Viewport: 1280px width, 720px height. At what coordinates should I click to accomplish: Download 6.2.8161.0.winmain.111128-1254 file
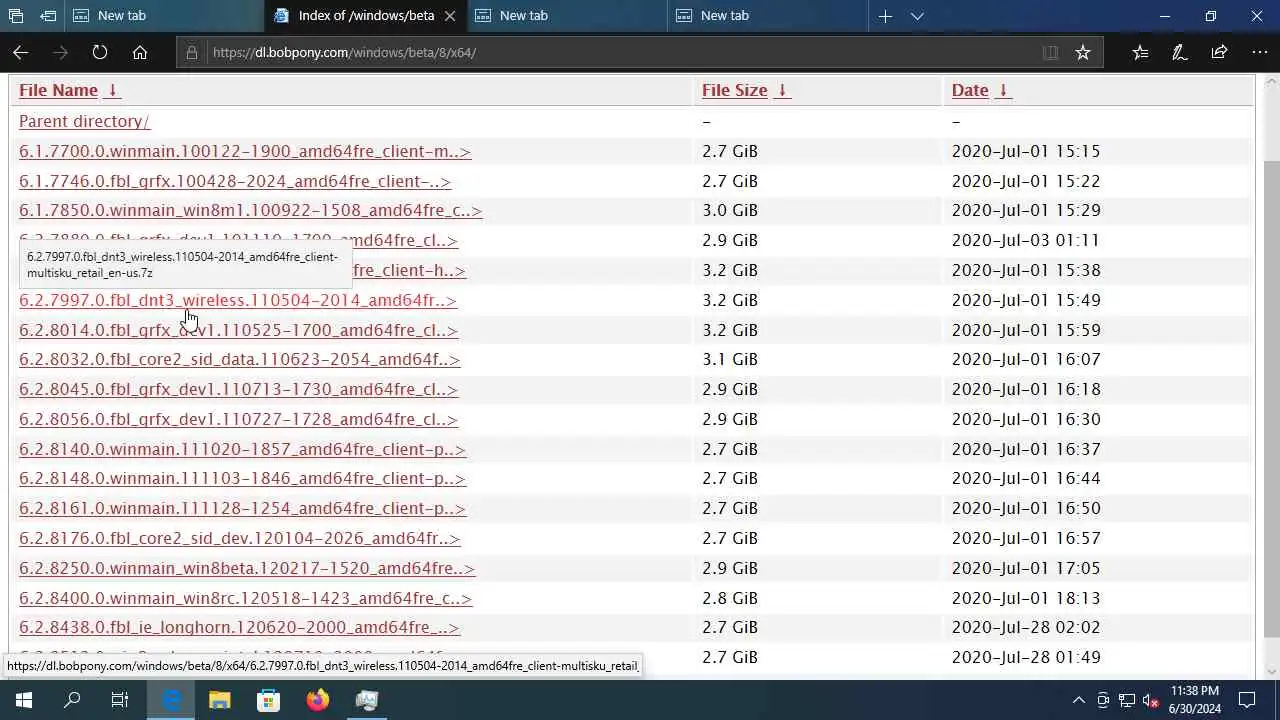click(x=242, y=508)
